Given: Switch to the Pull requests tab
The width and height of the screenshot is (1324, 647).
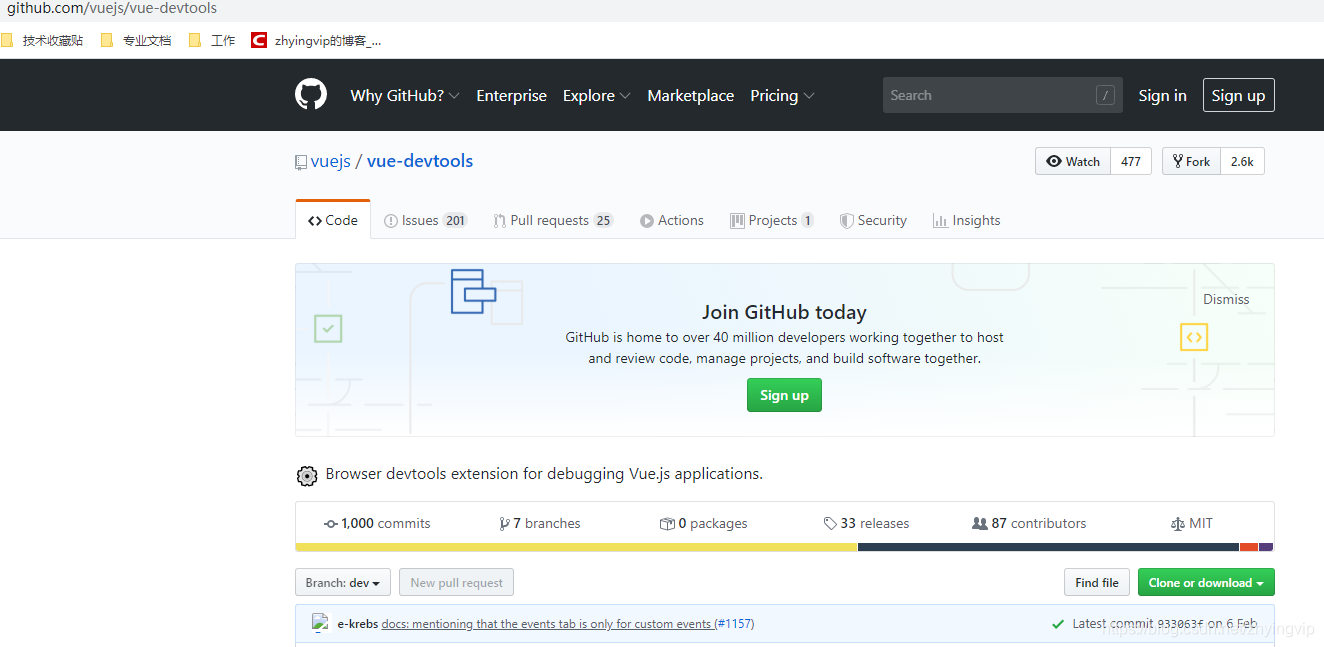Looking at the screenshot, I should (x=552, y=220).
